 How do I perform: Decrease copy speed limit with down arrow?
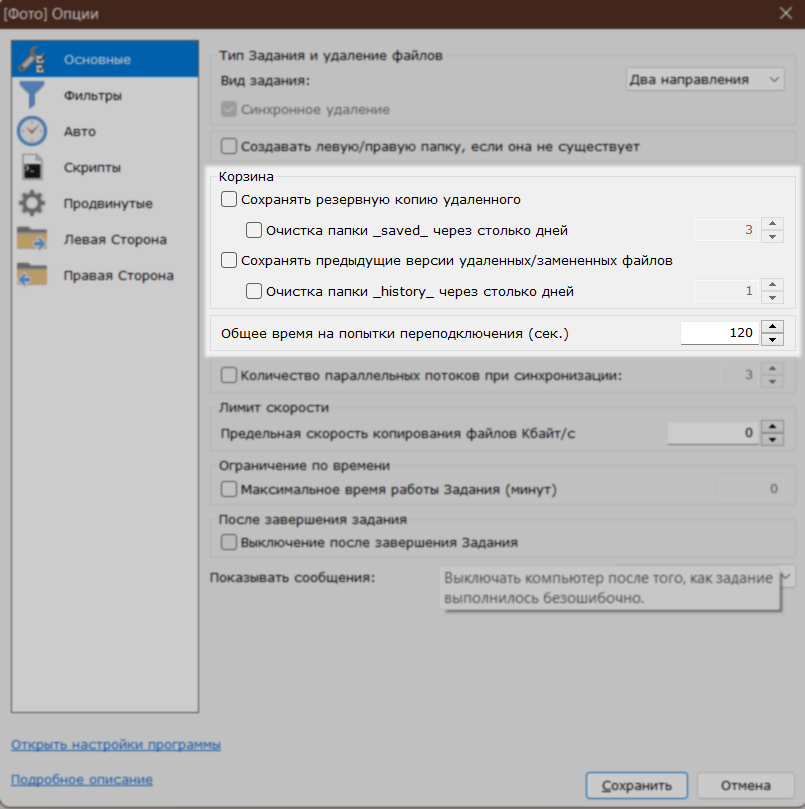click(x=772, y=439)
